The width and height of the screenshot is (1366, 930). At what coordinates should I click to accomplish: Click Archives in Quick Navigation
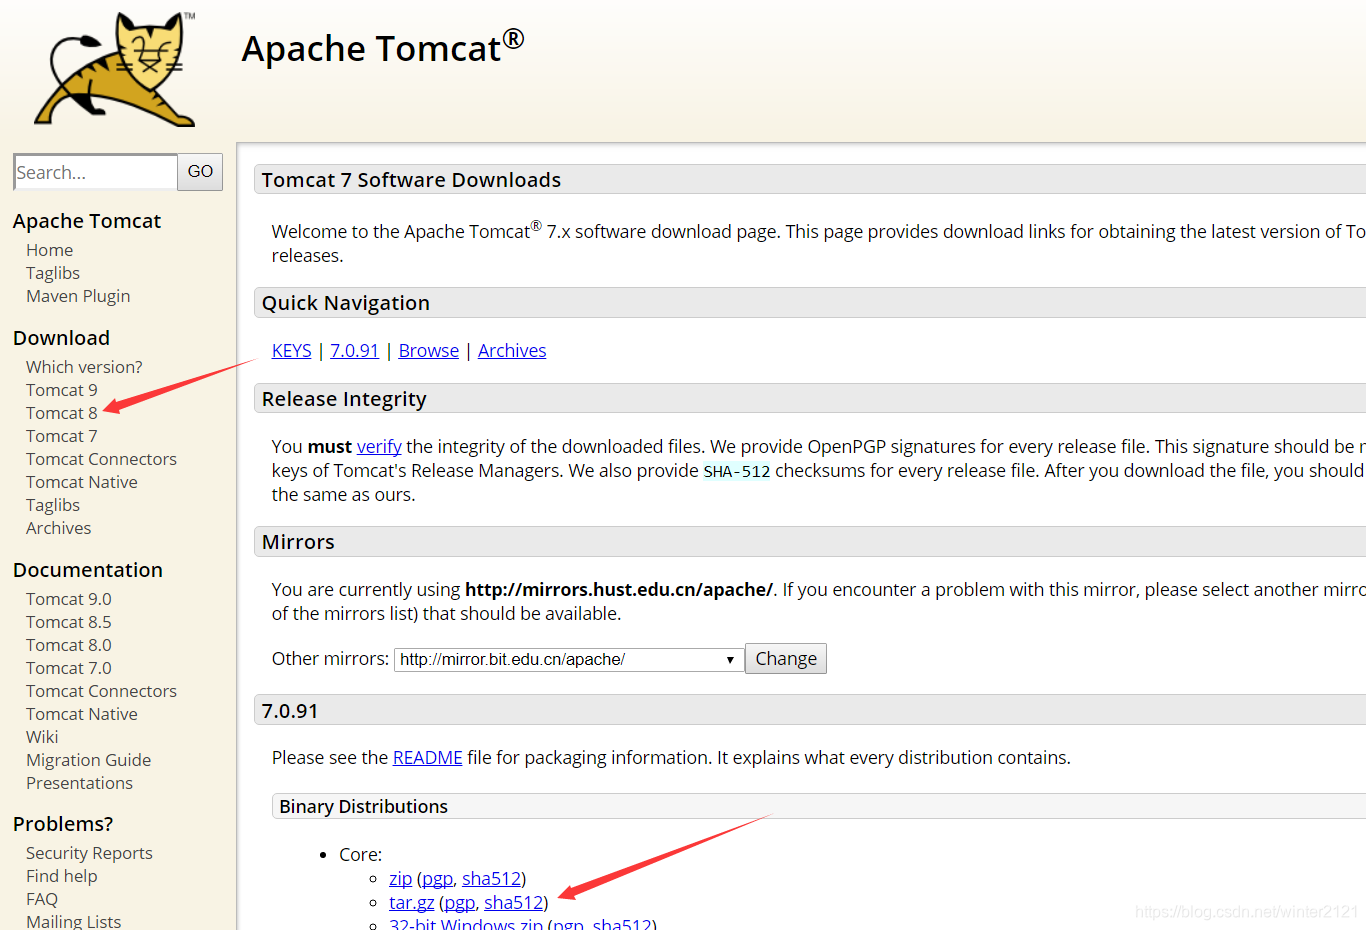coord(512,351)
